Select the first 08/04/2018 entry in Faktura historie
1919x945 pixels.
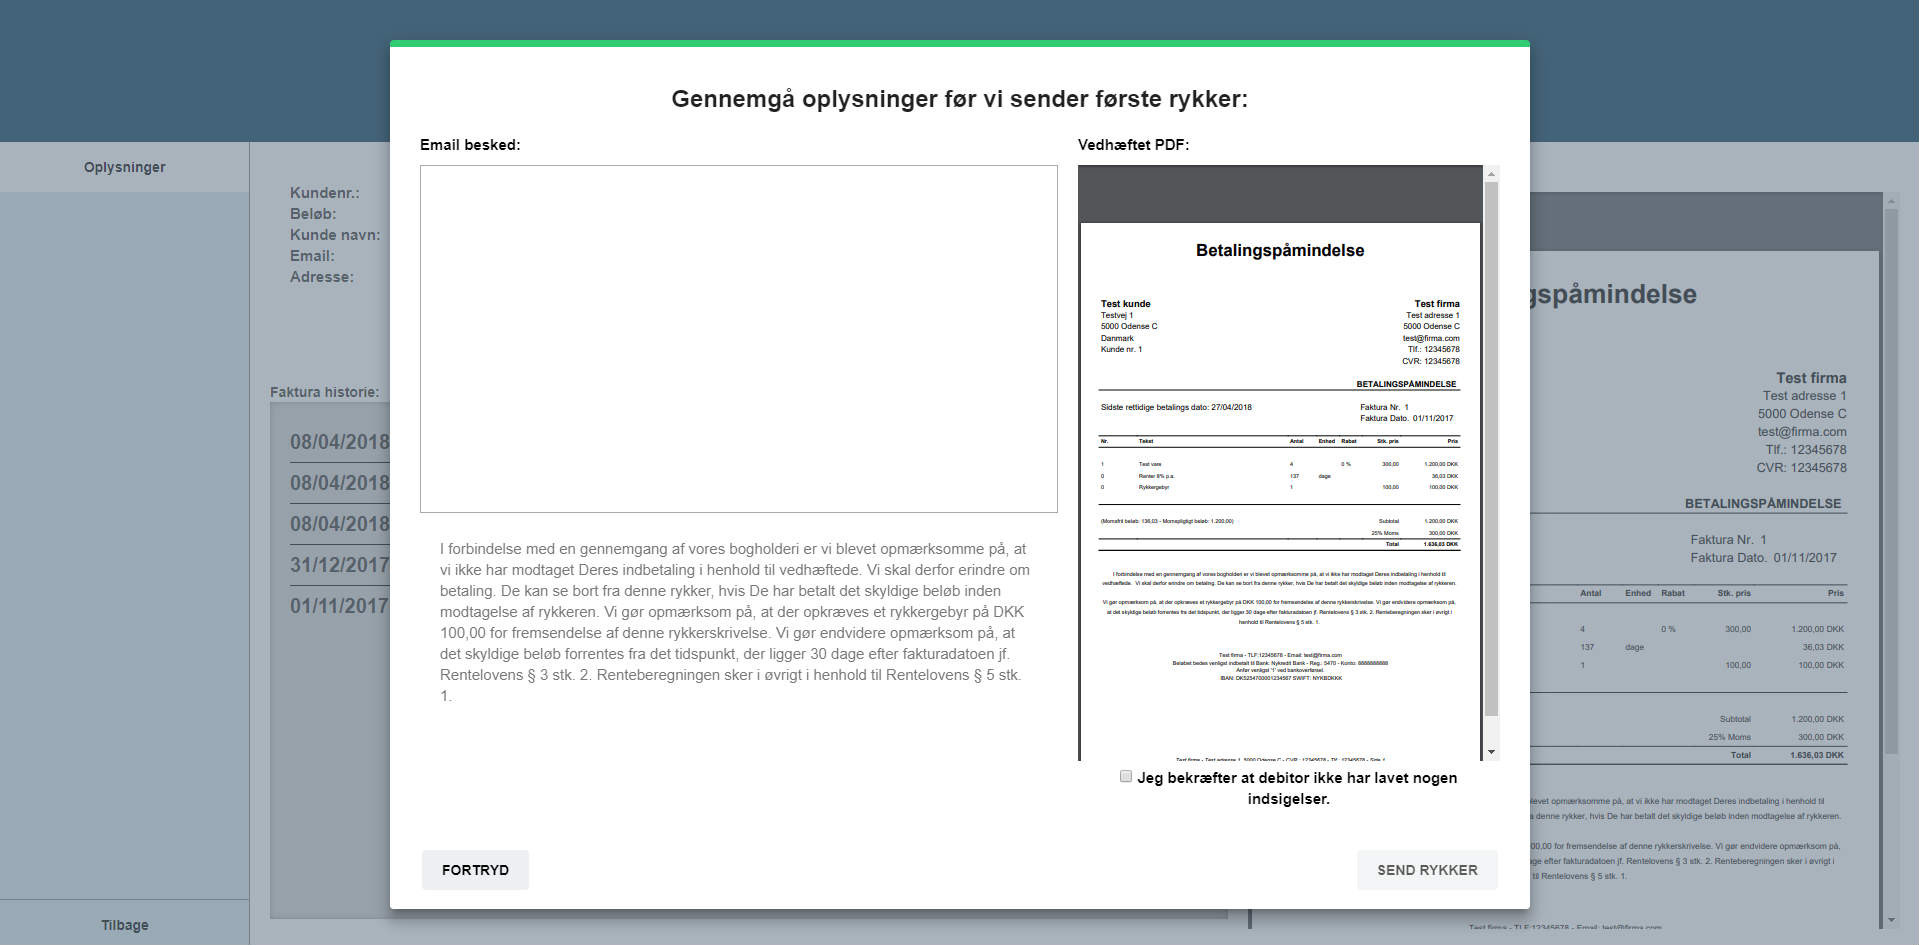338,442
